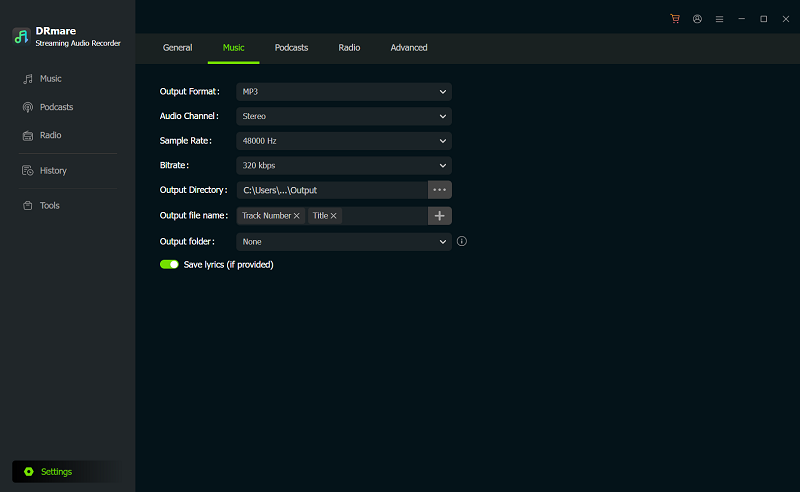Screen dimensions: 800x492
Task: Click the Track Number tag text
Action: tap(266, 216)
